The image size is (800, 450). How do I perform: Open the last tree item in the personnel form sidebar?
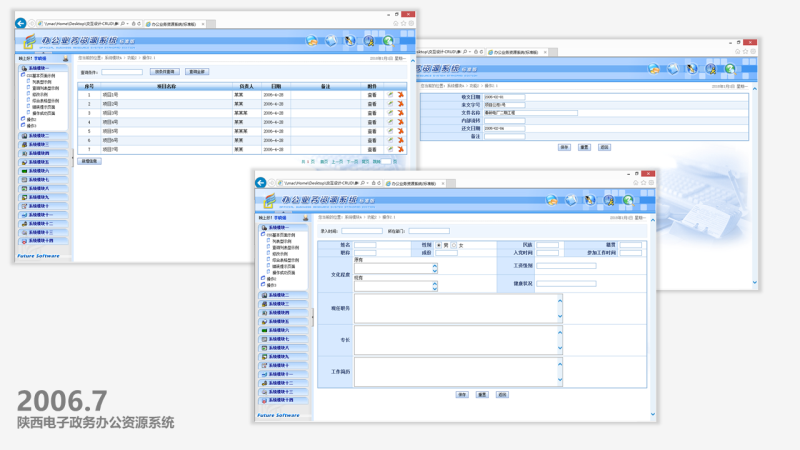(270, 285)
